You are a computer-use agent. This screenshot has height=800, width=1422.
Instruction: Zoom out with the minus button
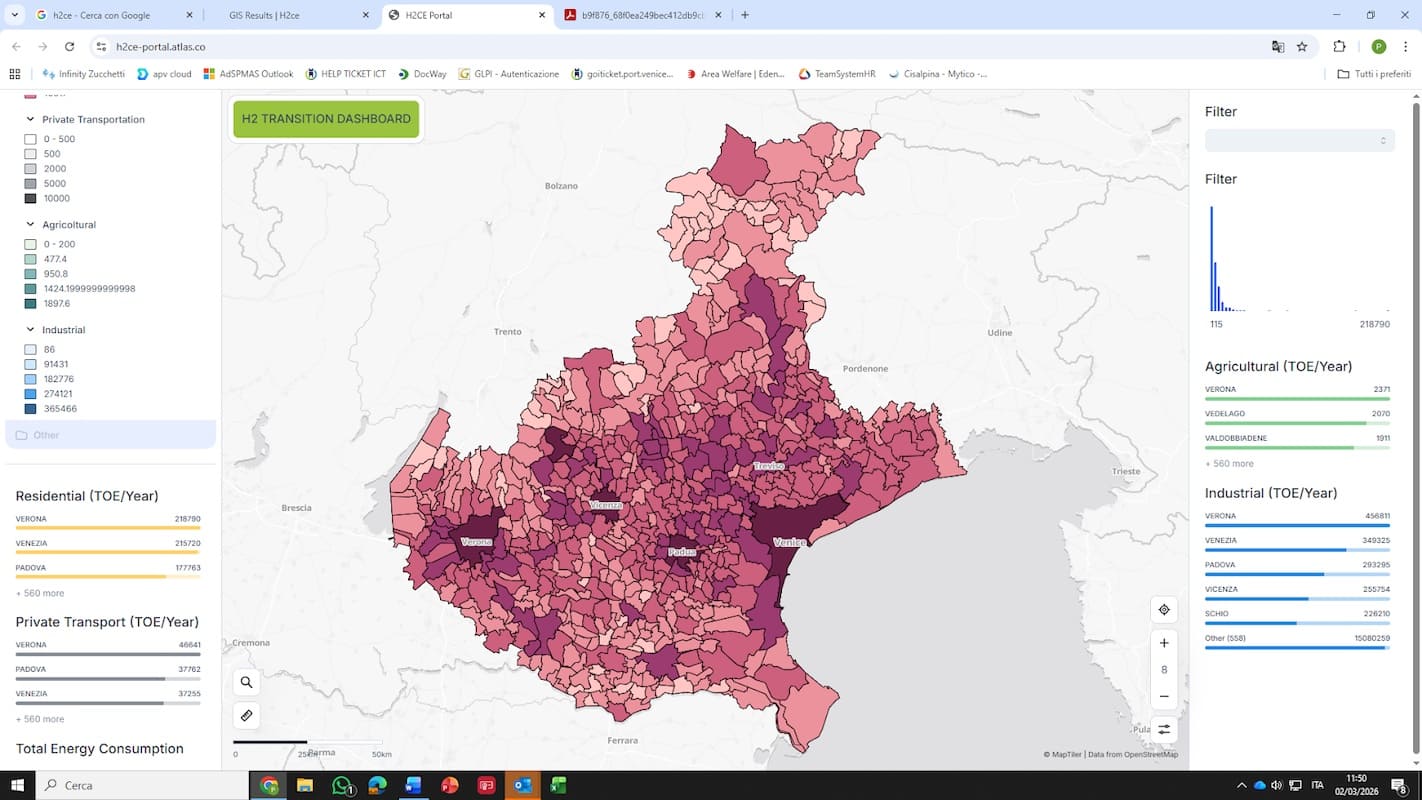pyautogui.click(x=1164, y=696)
